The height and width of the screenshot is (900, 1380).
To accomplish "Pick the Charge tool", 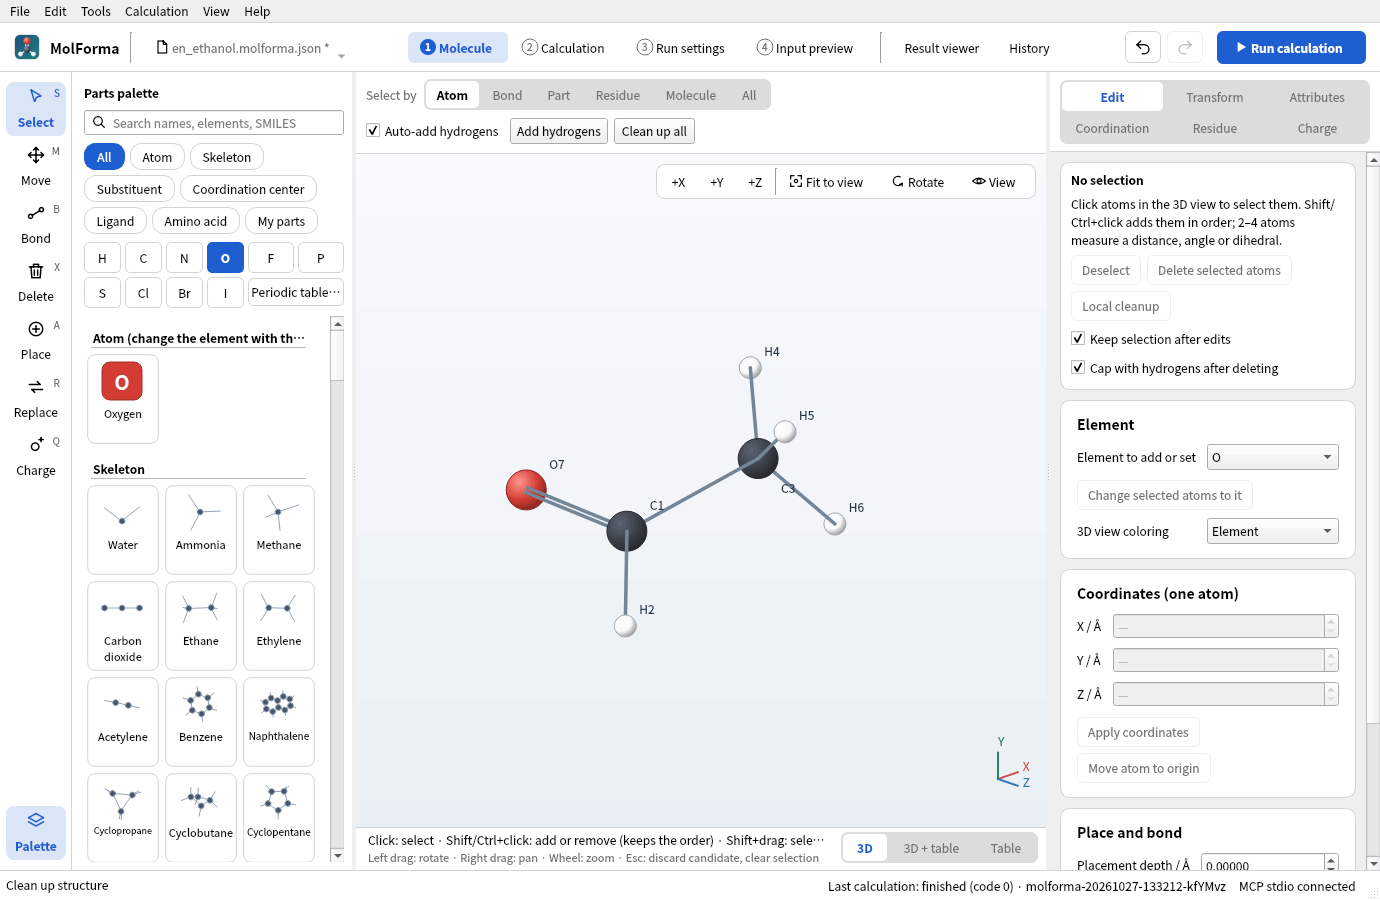I will [36, 456].
